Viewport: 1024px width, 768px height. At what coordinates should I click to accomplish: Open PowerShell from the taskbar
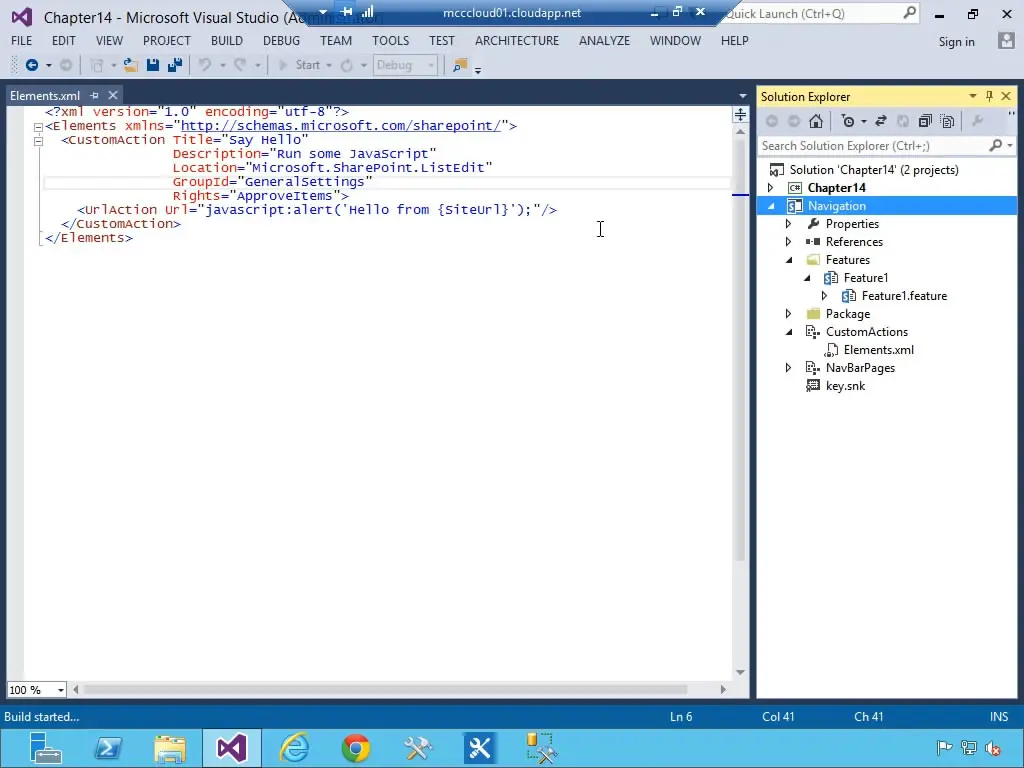(108, 748)
